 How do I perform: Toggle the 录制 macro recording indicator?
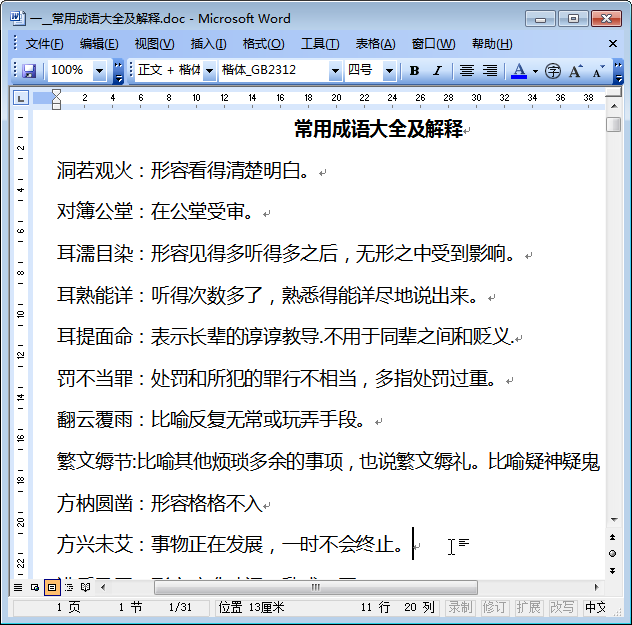(x=460, y=607)
